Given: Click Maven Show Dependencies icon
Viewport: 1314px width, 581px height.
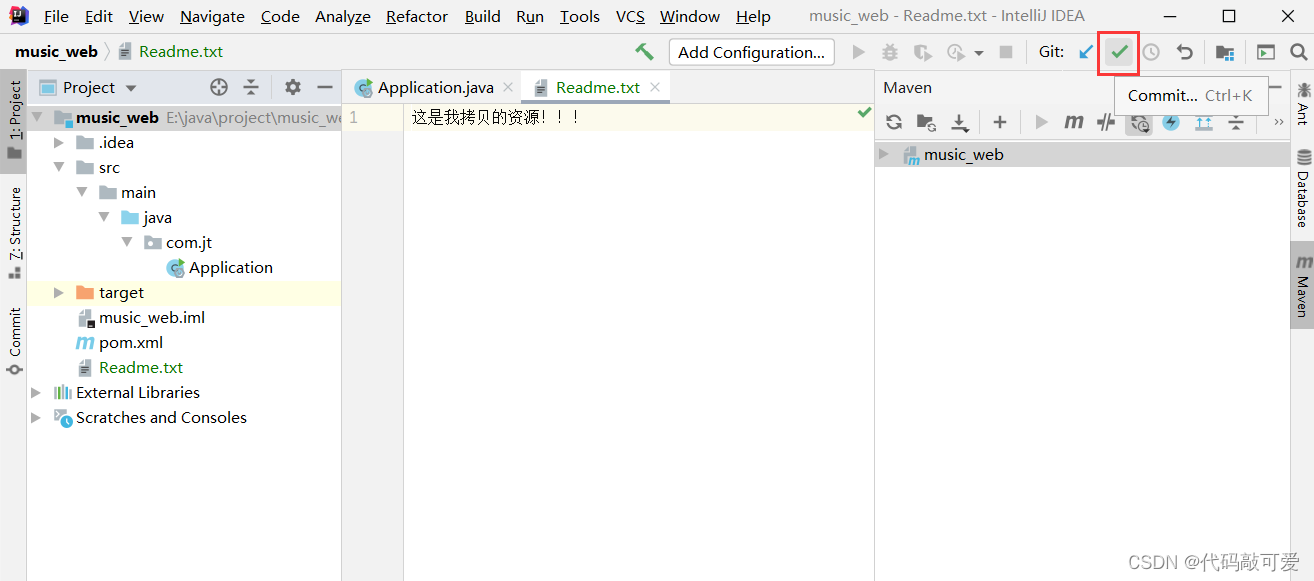Looking at the screenshot, I should [x=1204, y=122].
